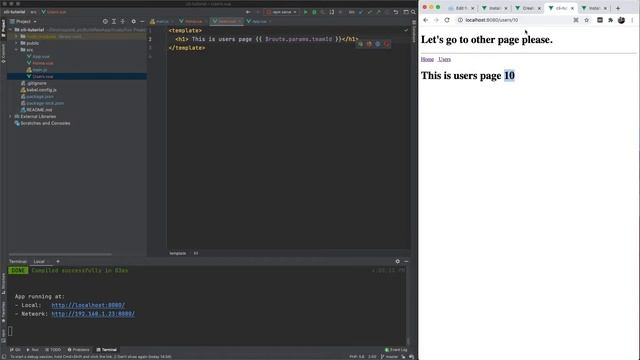
Task: Select .gitignore in the project tree
Action: click(33, 83)
